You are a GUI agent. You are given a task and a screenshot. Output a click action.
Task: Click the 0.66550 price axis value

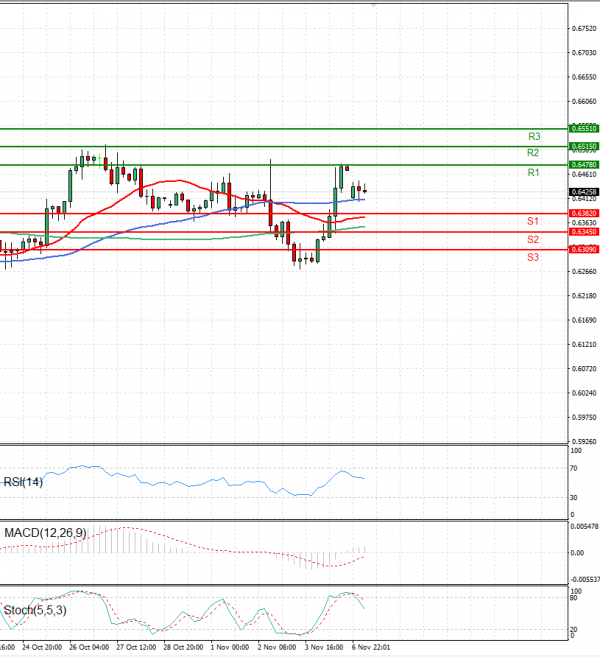(584, 77)
